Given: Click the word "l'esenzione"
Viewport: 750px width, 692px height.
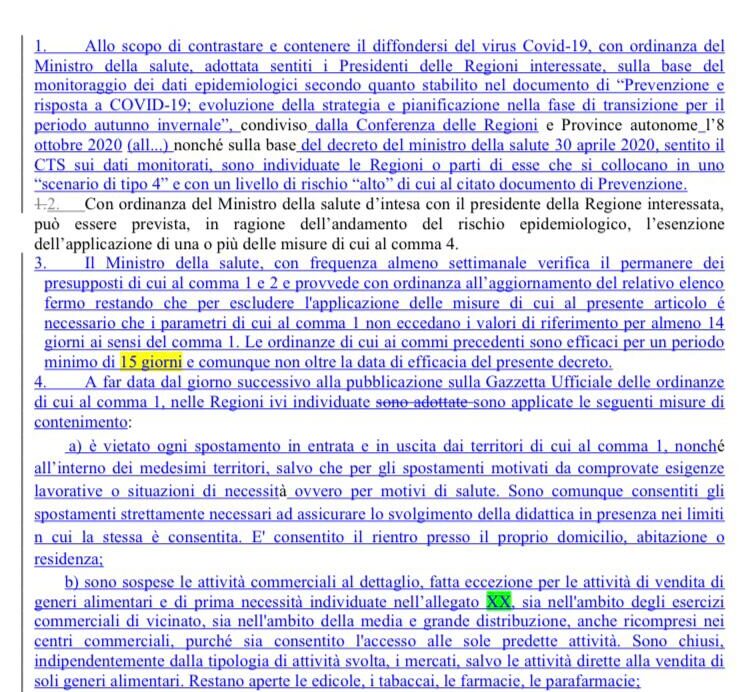Looking at the screenshot, I should point(685,224).
